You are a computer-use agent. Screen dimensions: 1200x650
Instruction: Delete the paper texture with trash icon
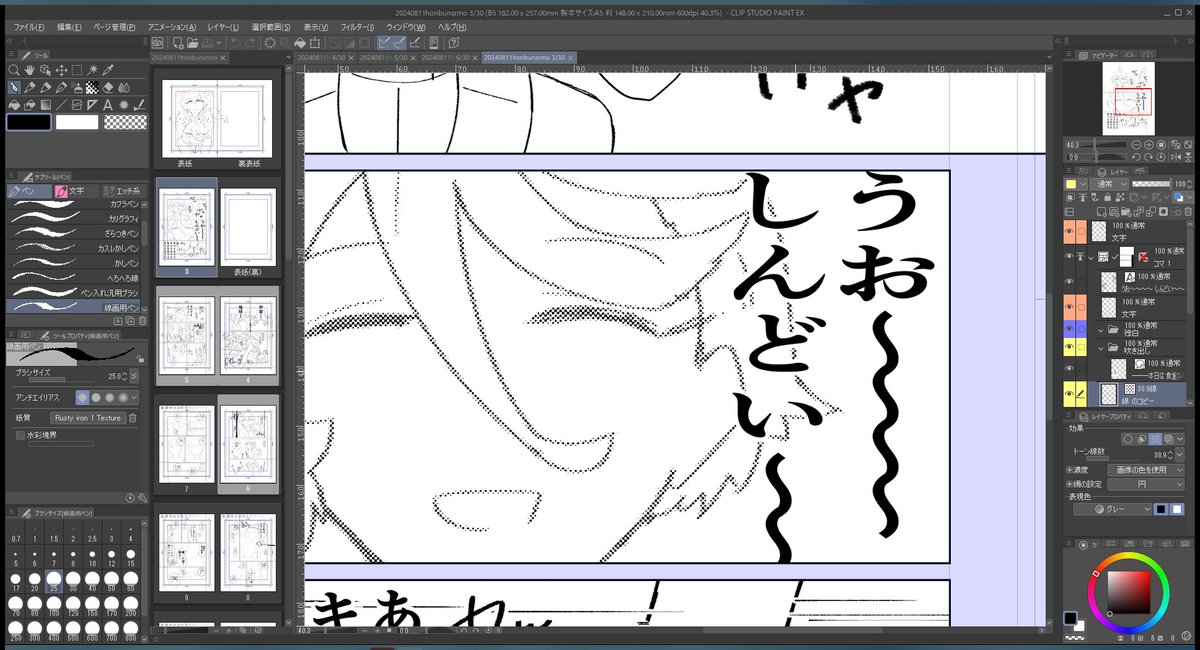[x=132, y=418]
